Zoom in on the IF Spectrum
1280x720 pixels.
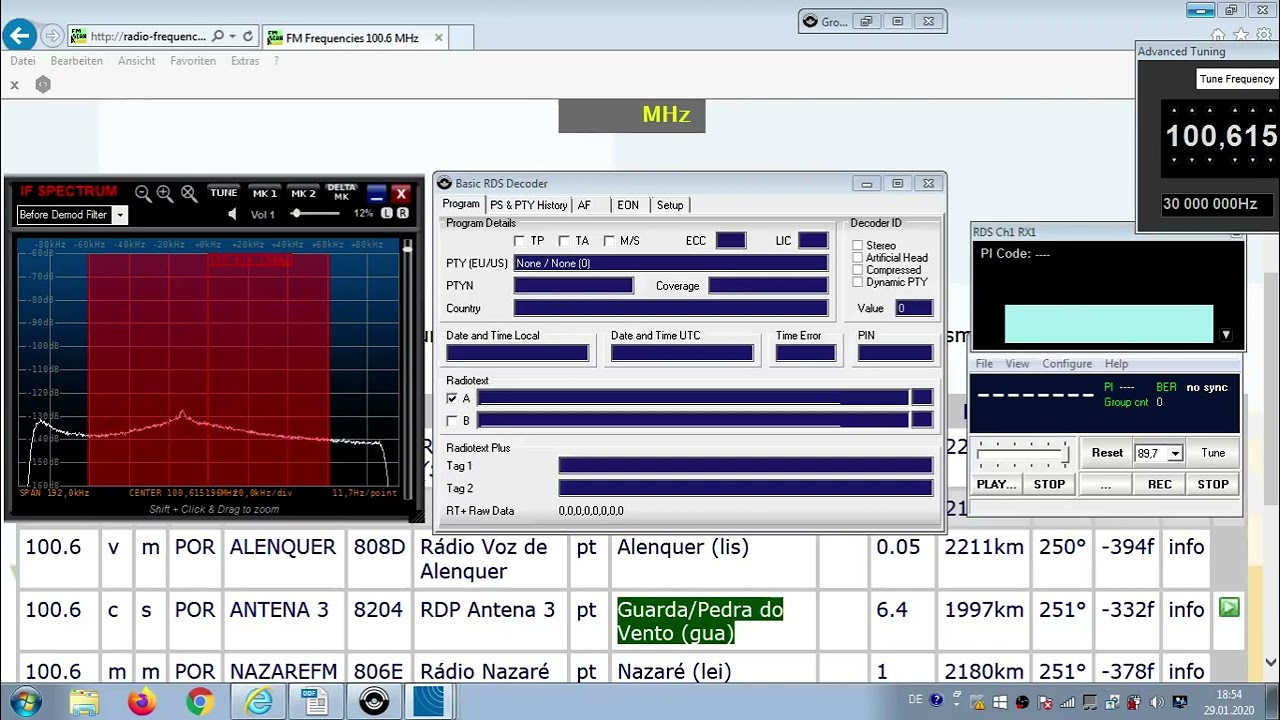pos(165,194)
